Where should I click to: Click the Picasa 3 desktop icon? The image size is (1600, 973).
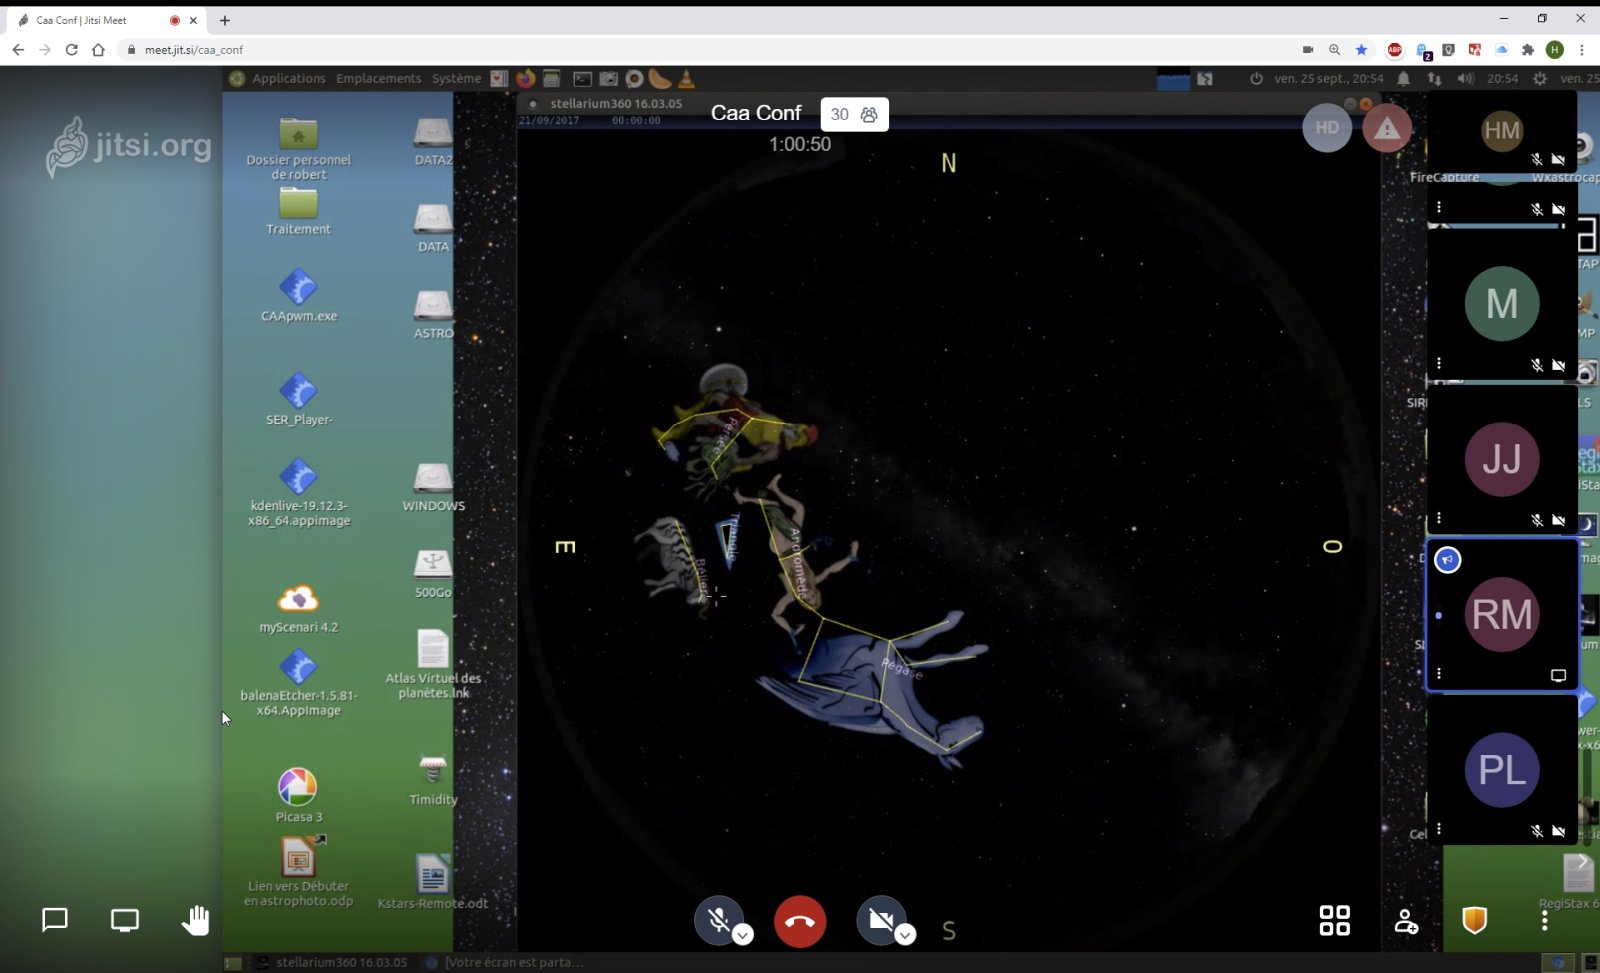point(298,795)
